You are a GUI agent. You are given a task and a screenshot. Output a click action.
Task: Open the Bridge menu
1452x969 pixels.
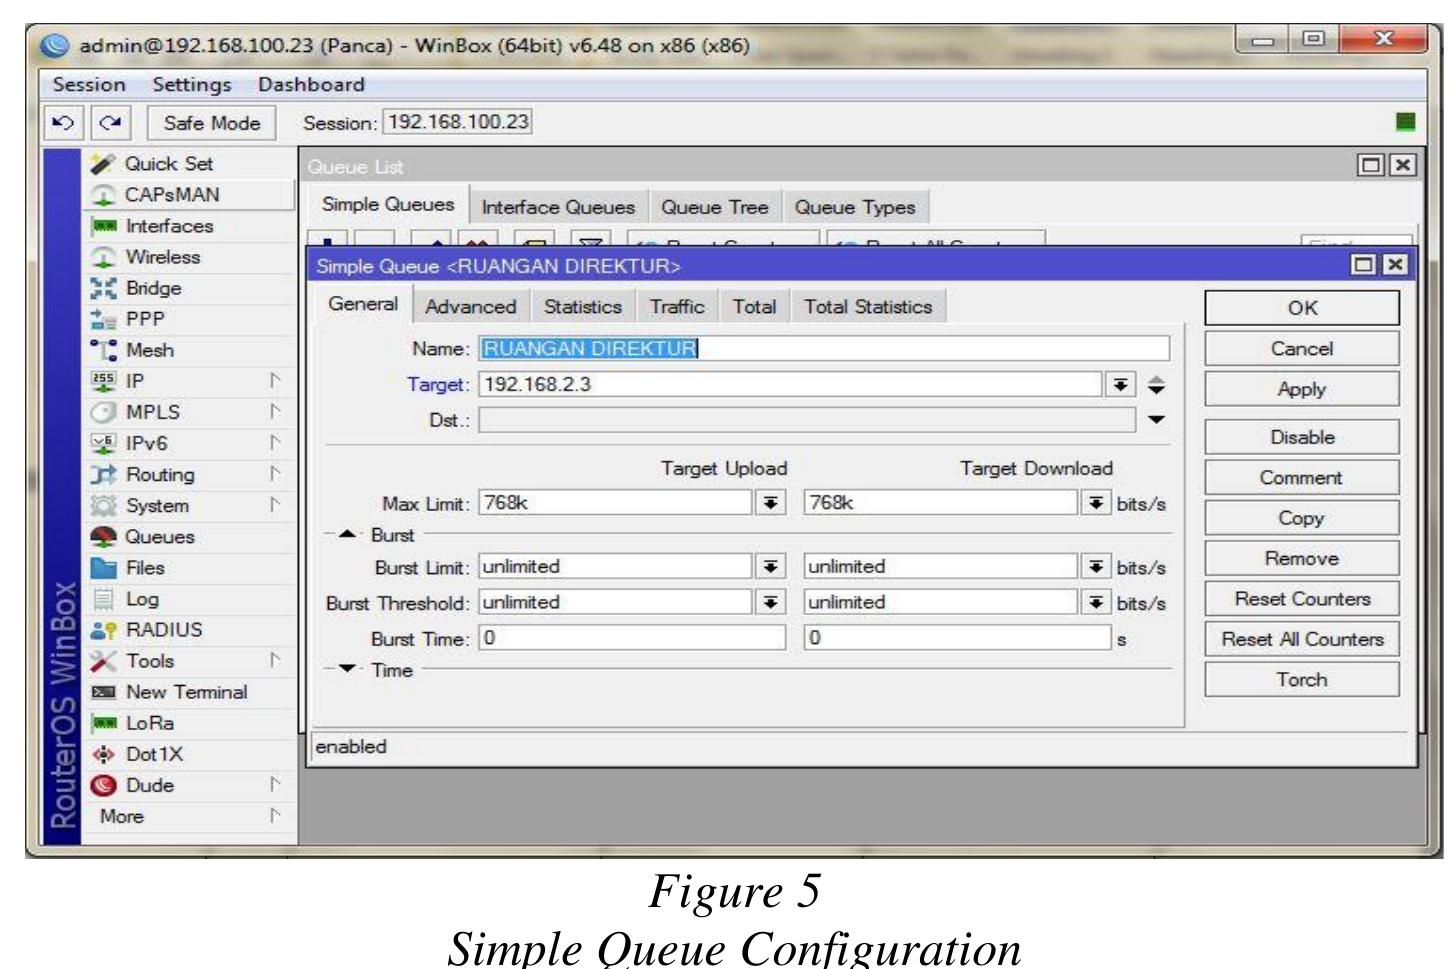pyautogui.click(x=153, y=288)
